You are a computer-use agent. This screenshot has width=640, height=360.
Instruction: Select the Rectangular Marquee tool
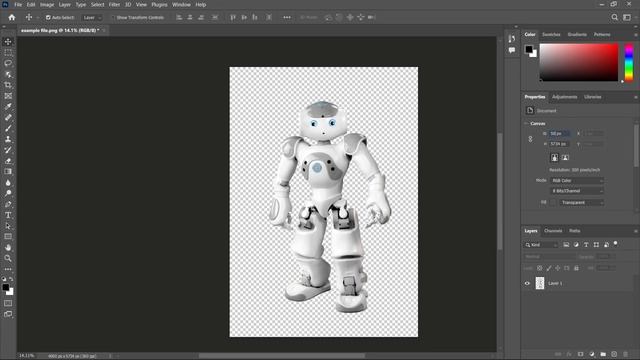pyautogui.click(x=8, y=53)
